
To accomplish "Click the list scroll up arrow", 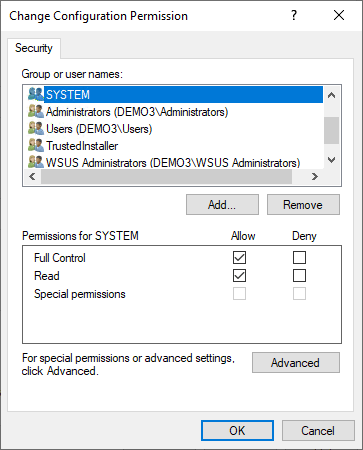I will point(331,95).
